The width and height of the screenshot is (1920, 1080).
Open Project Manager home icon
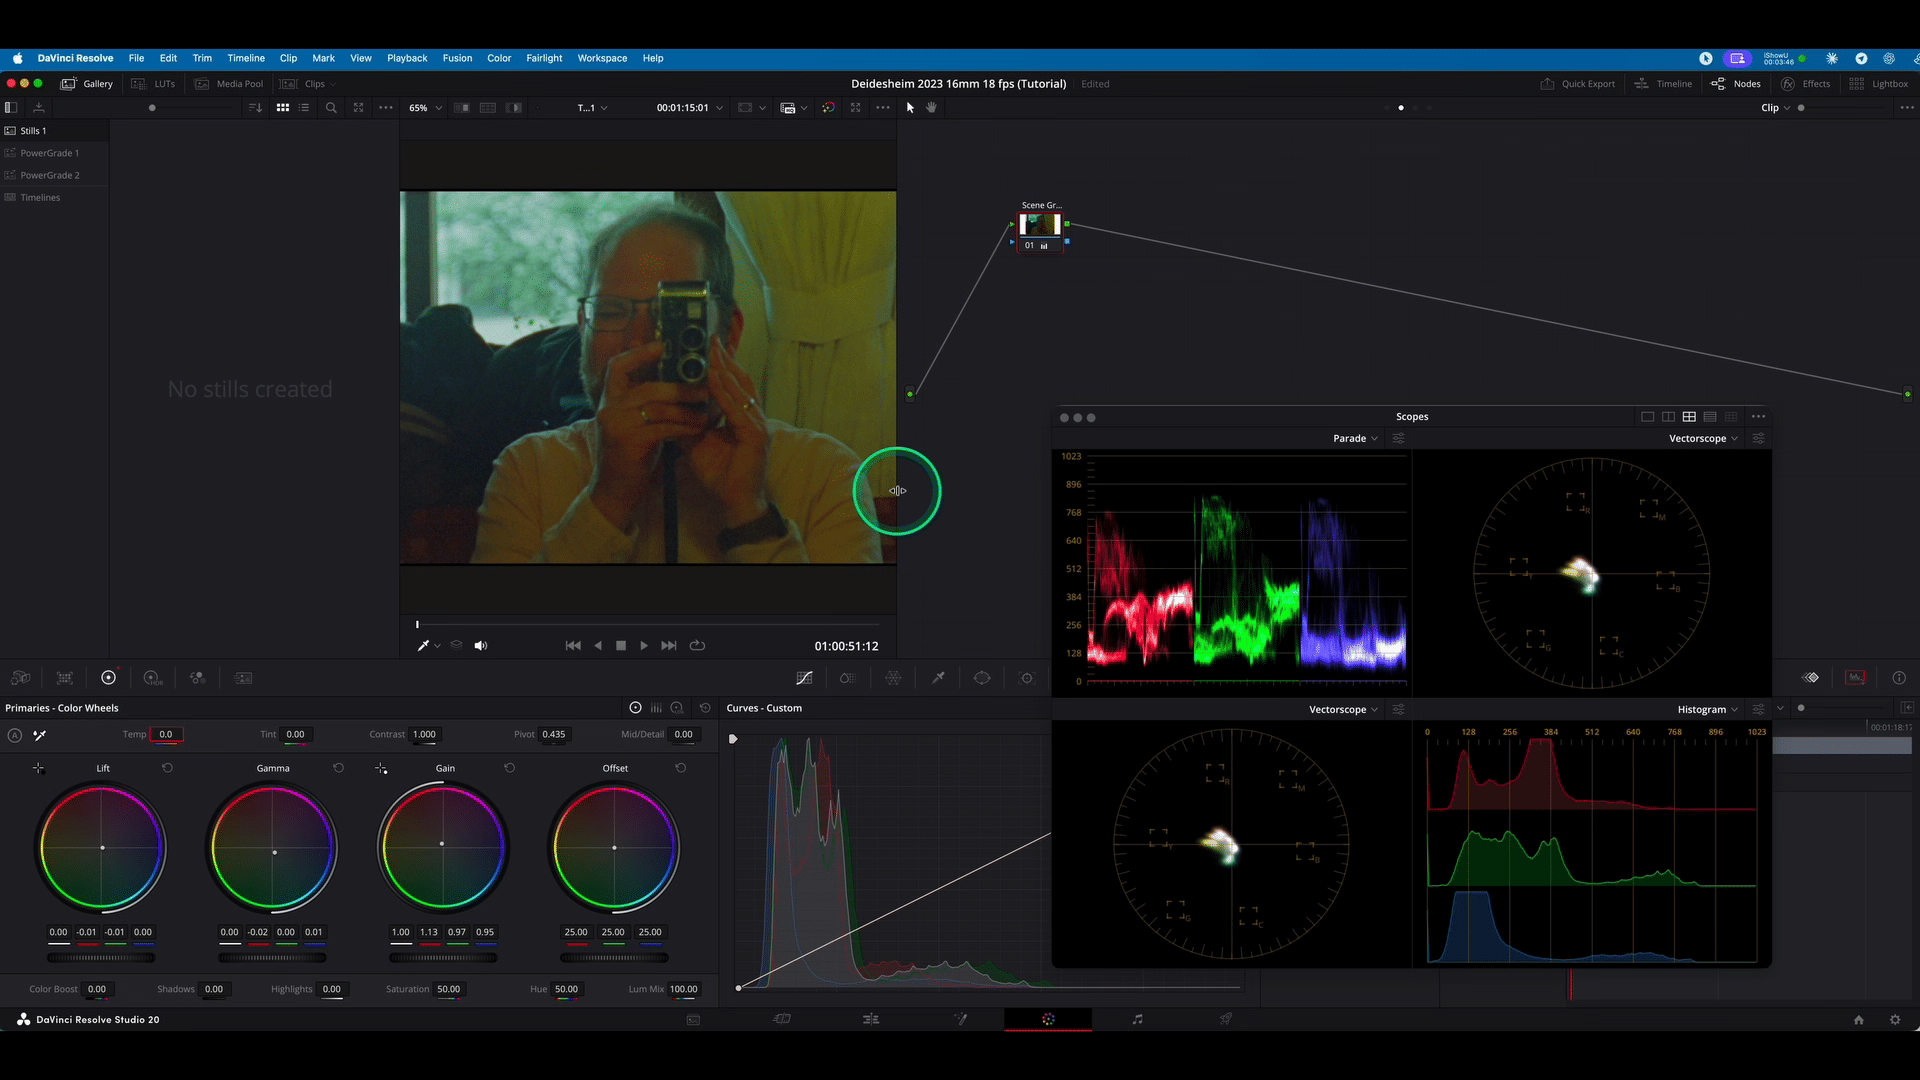click(x=1859, y=1020)
